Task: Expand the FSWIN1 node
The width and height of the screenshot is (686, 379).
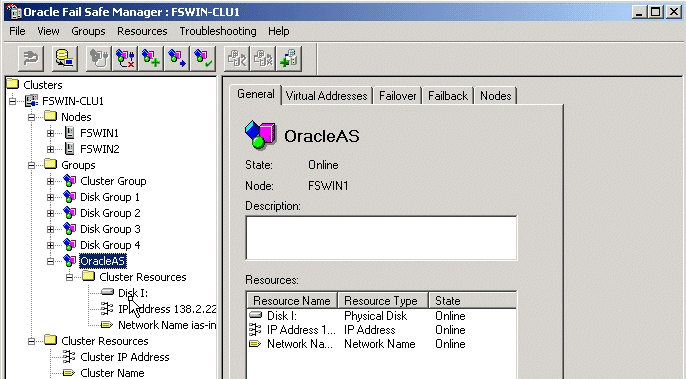Action: pyautogui.click(x=50, y=133)
